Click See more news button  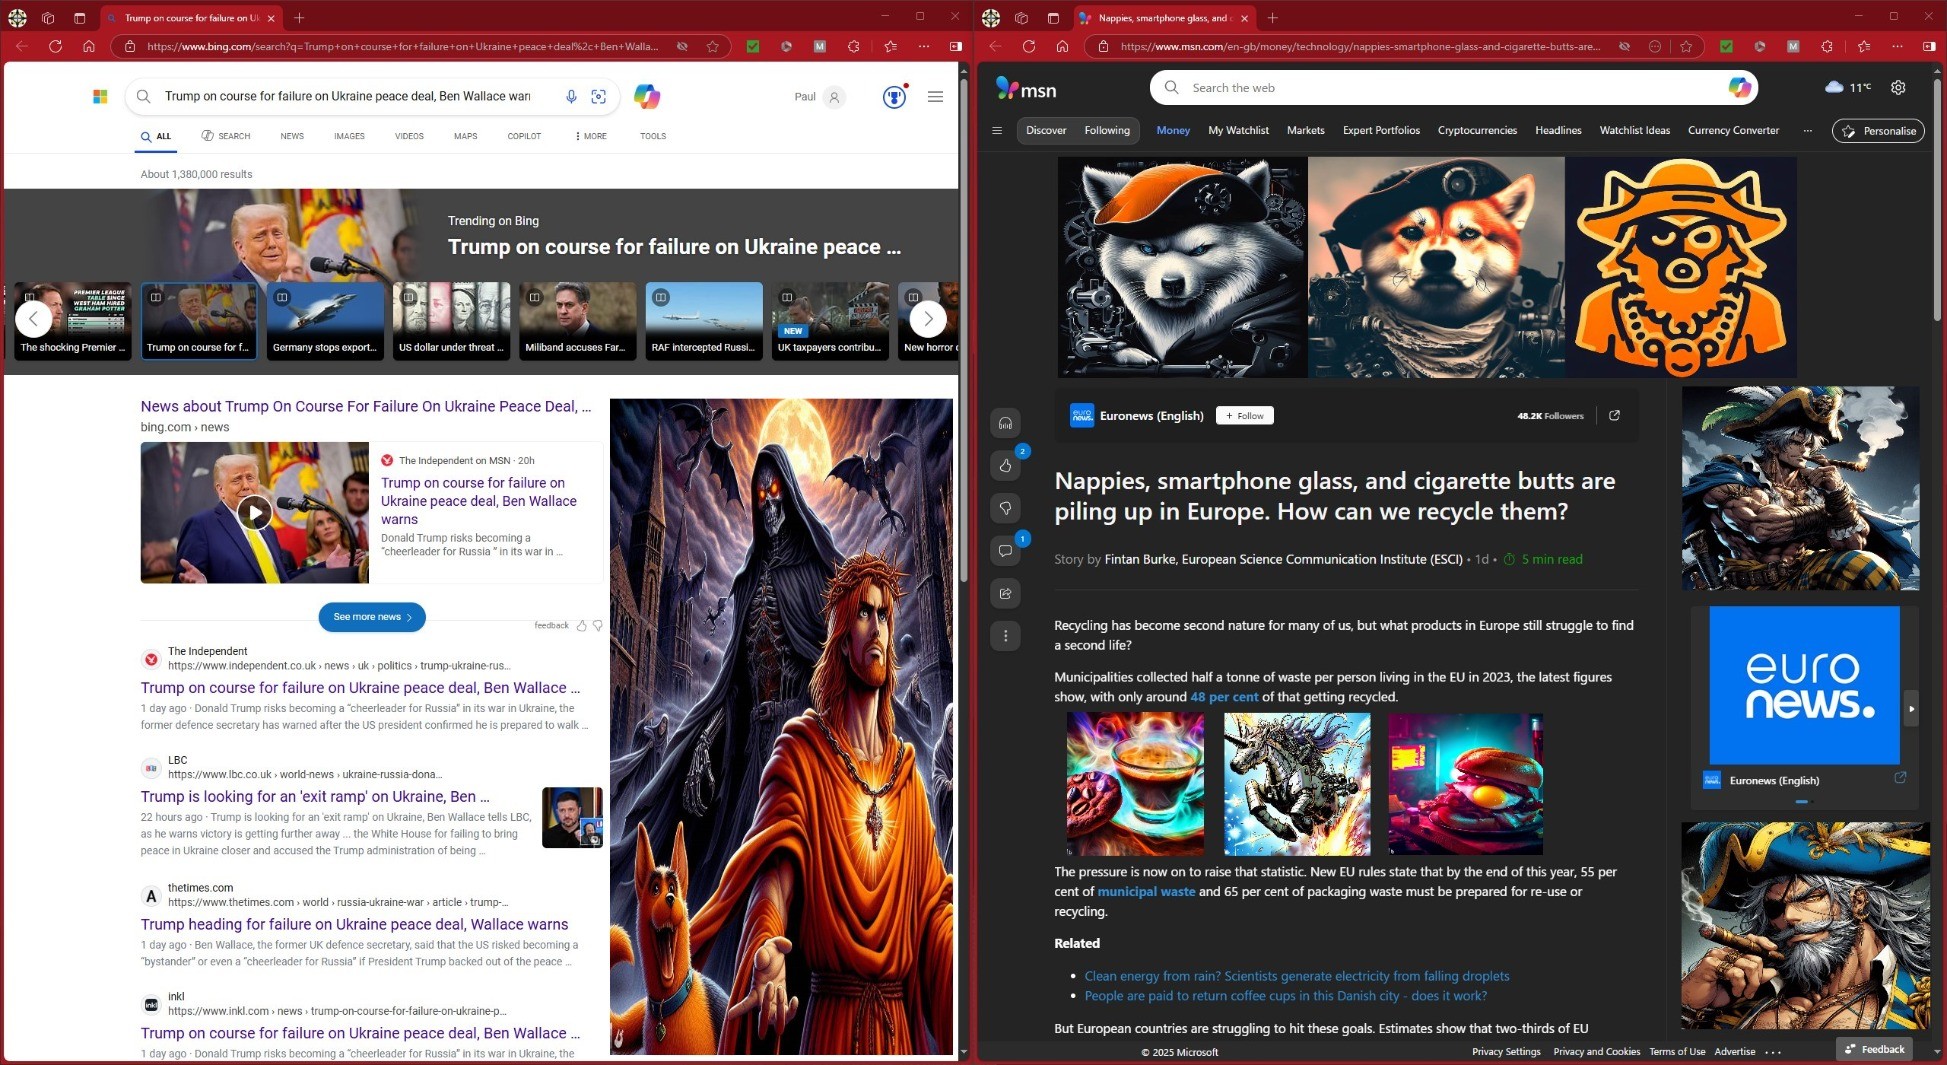coord(372,617)
